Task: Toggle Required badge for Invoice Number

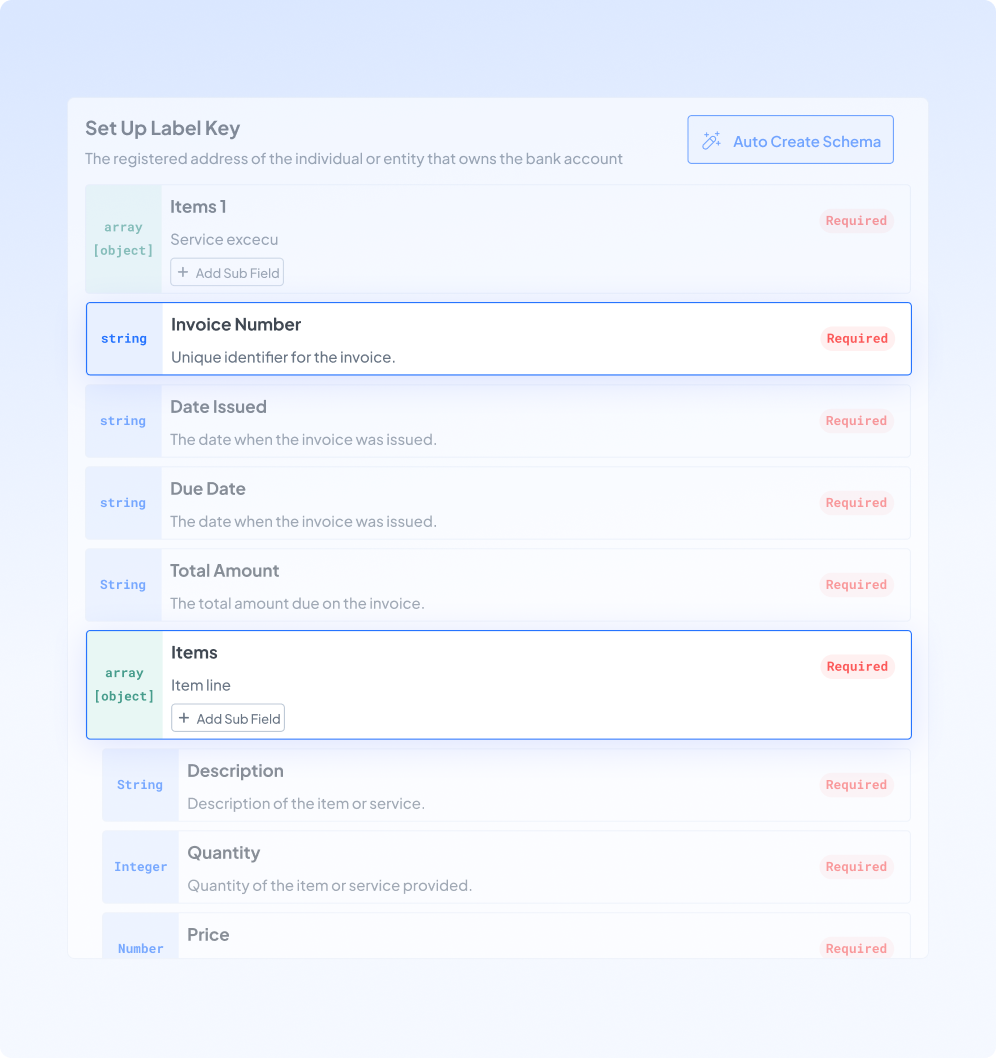Action: (x=857, y=339)
